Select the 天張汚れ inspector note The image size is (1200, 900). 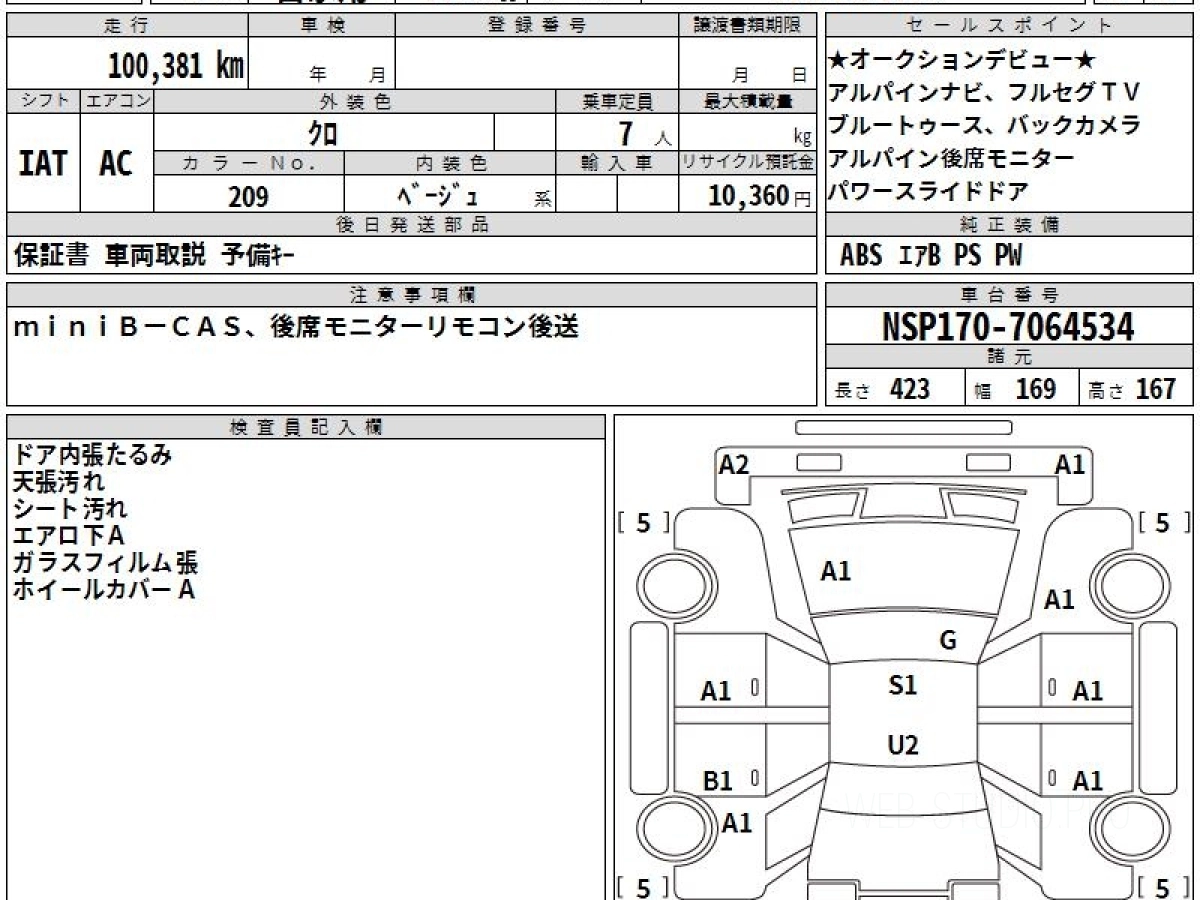point(59,482)
